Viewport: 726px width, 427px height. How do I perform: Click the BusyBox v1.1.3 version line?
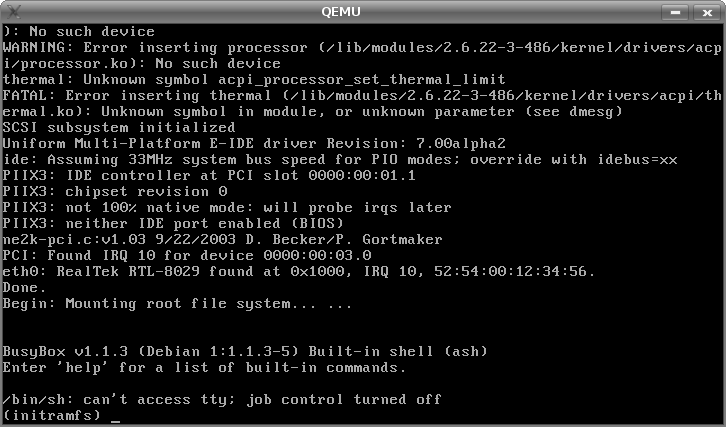coord(245,352)
